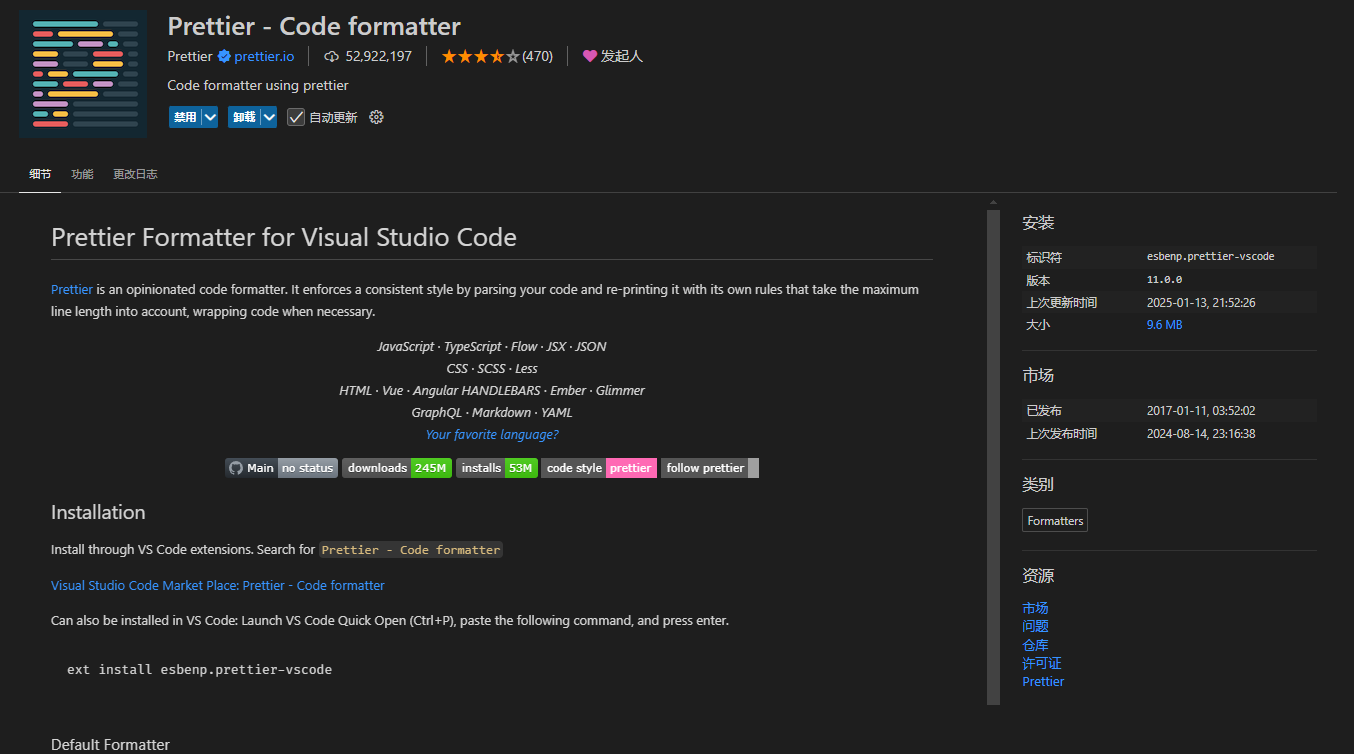The height and width of the screenshot is (754, 1354).
Task: Open the Prettier resource link in sidebar
Action: [1043, 681]
